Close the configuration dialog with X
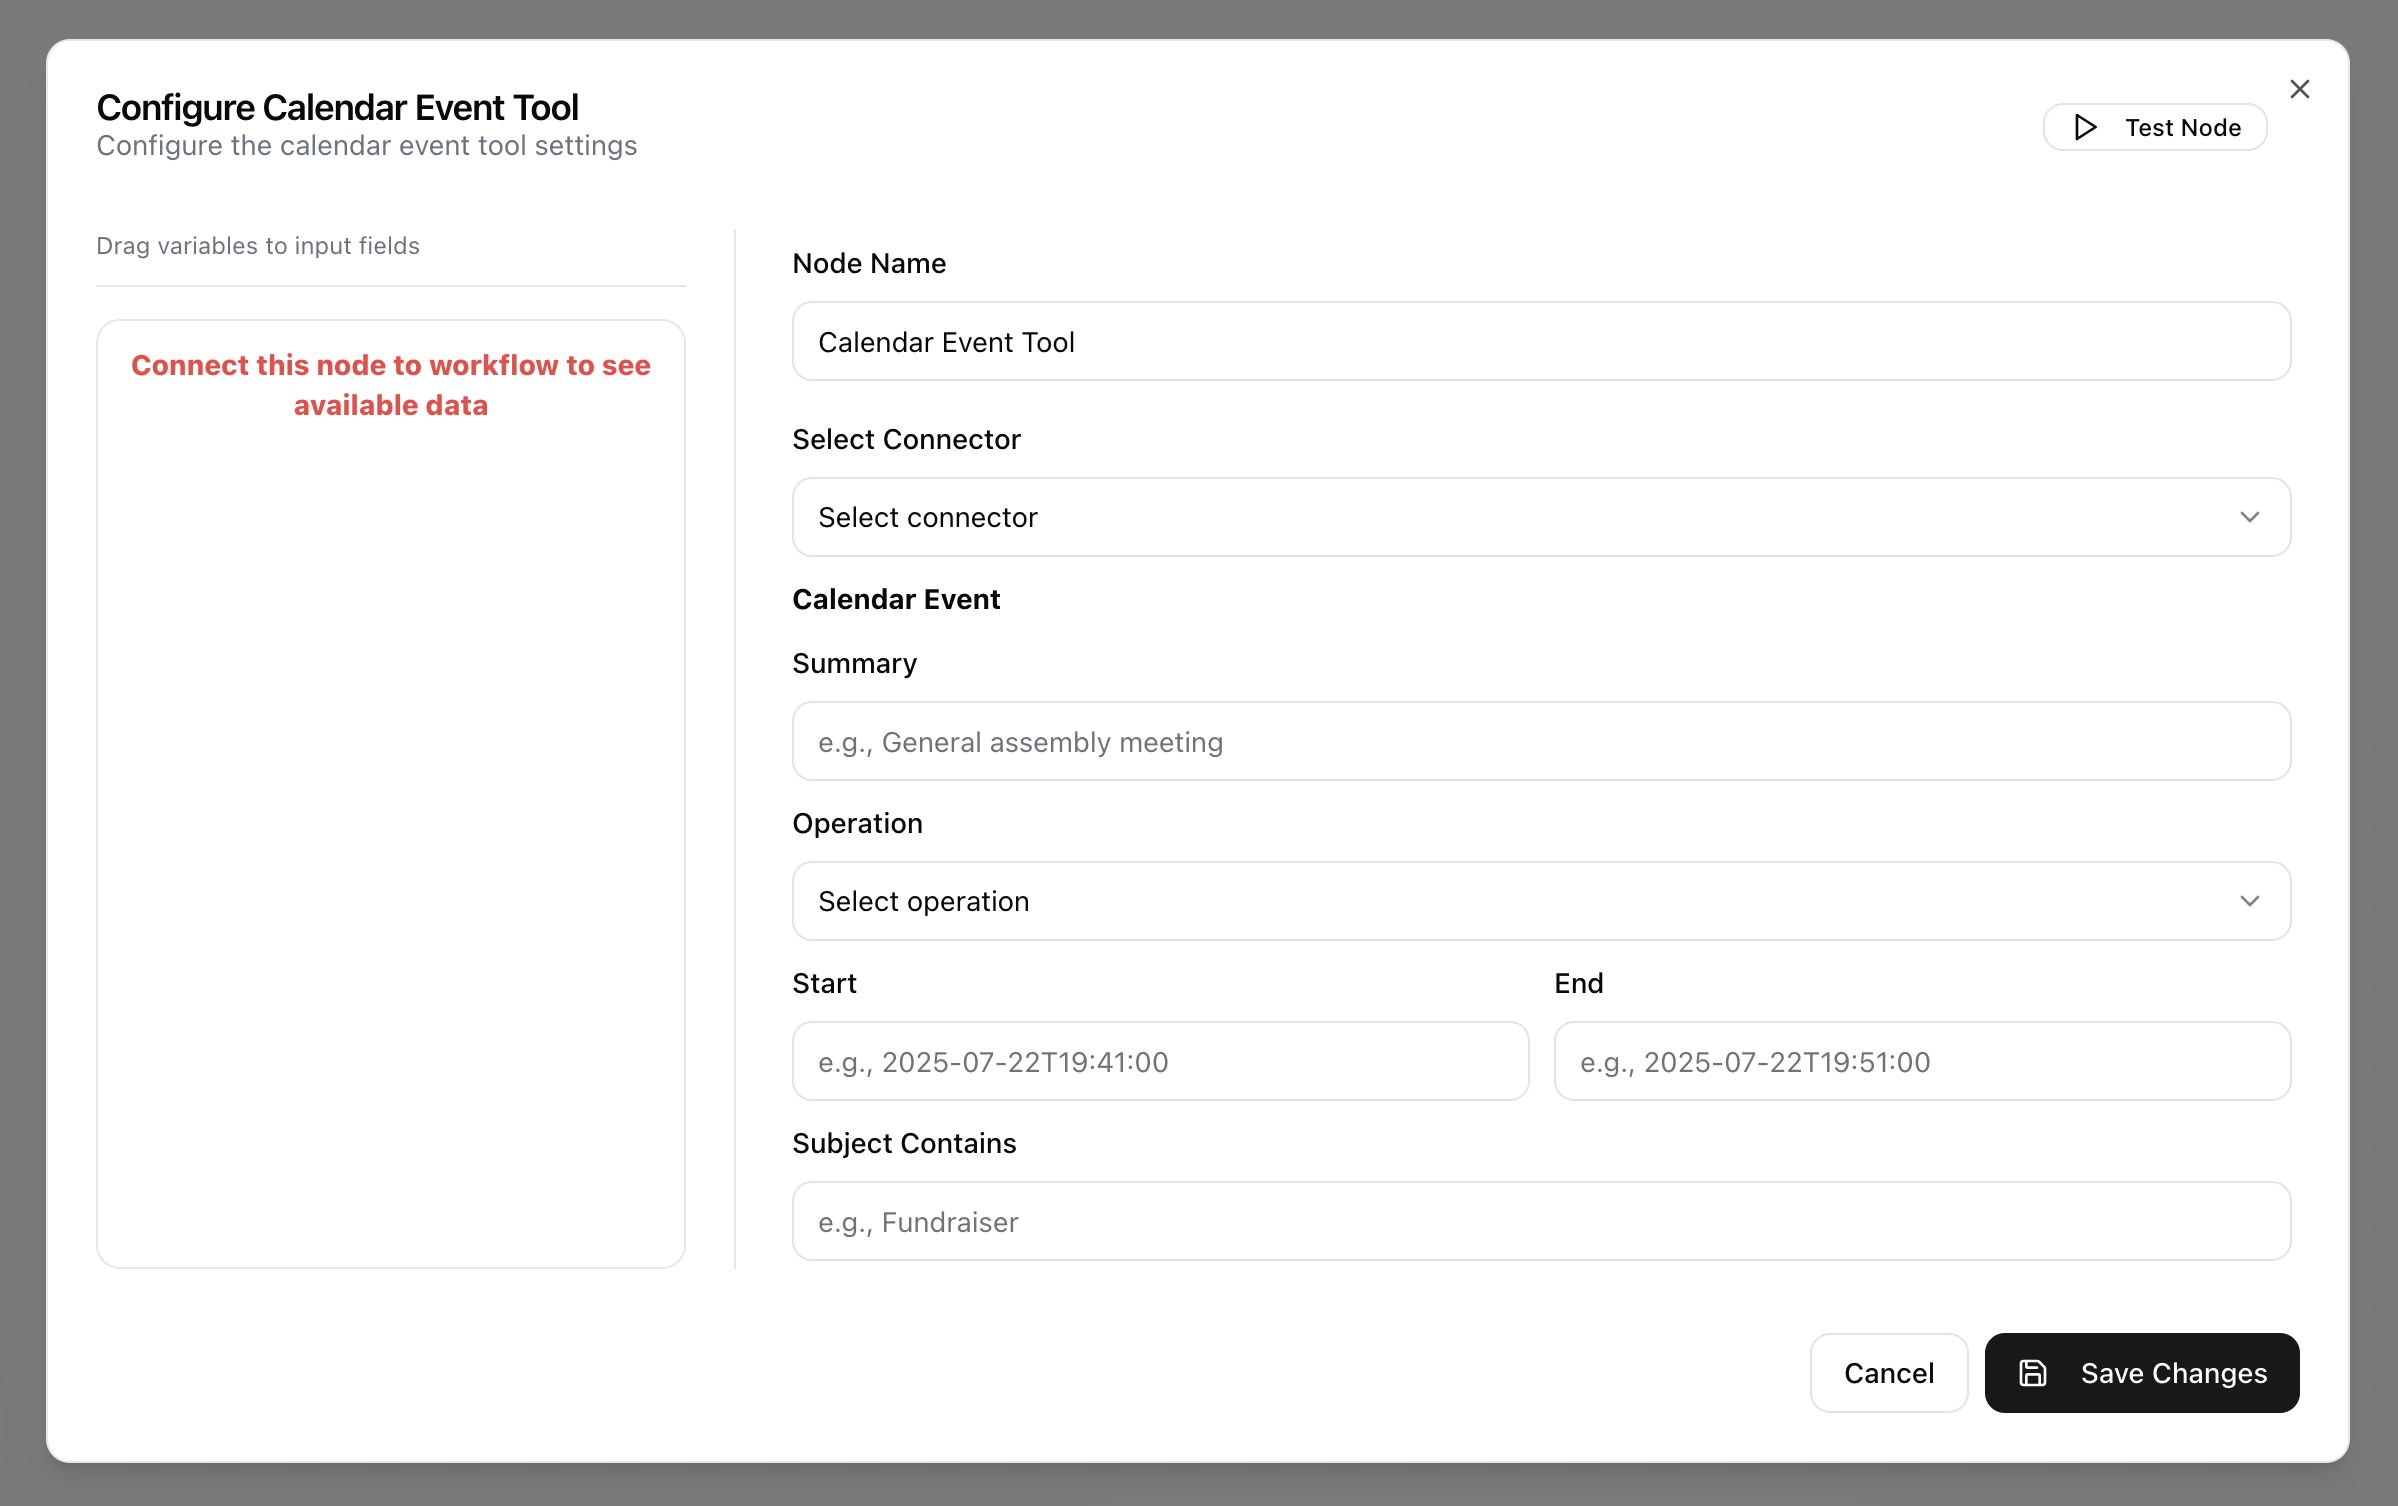This screenshot has height=1506, width=2398. click(2299, 89)
